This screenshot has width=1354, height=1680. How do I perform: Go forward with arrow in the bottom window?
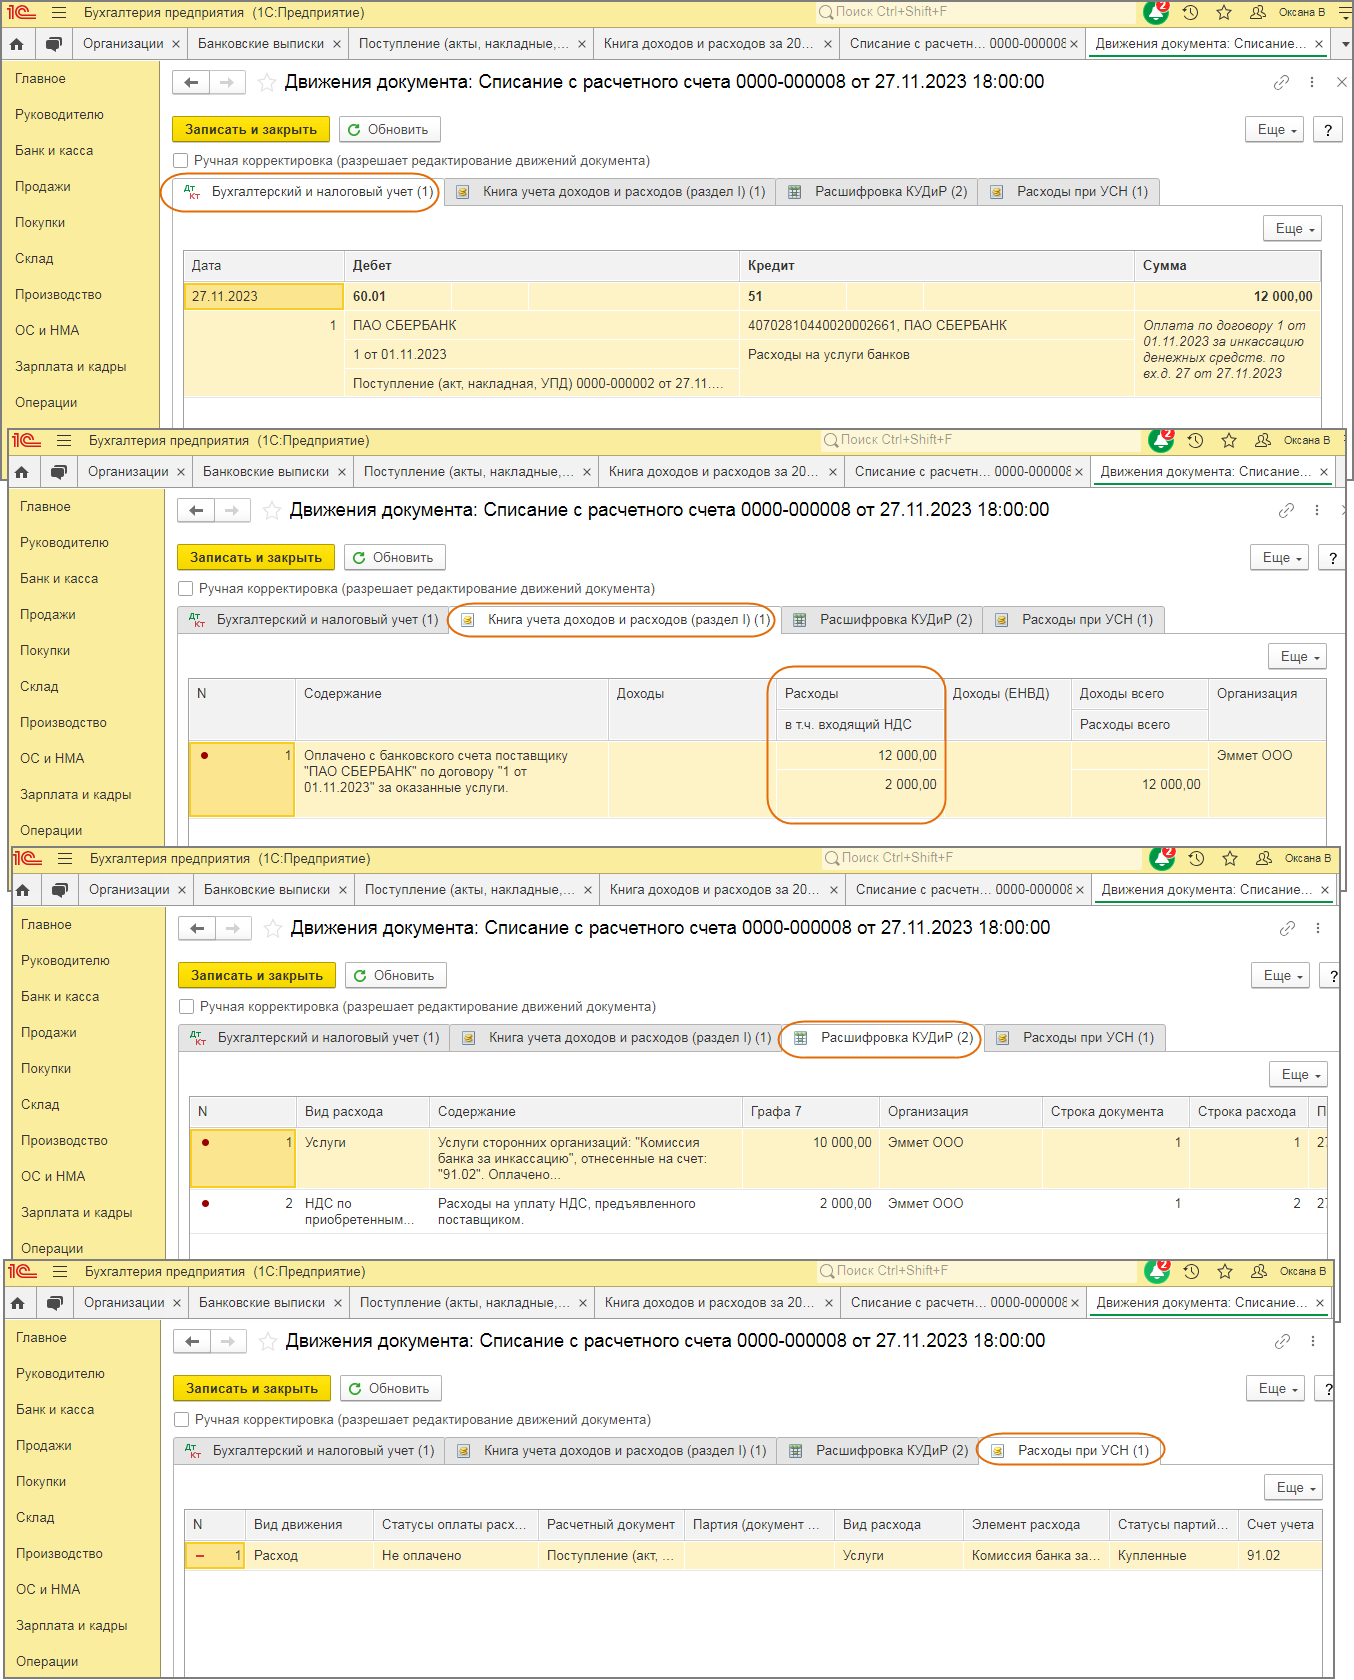click(x=228, y=1341)
